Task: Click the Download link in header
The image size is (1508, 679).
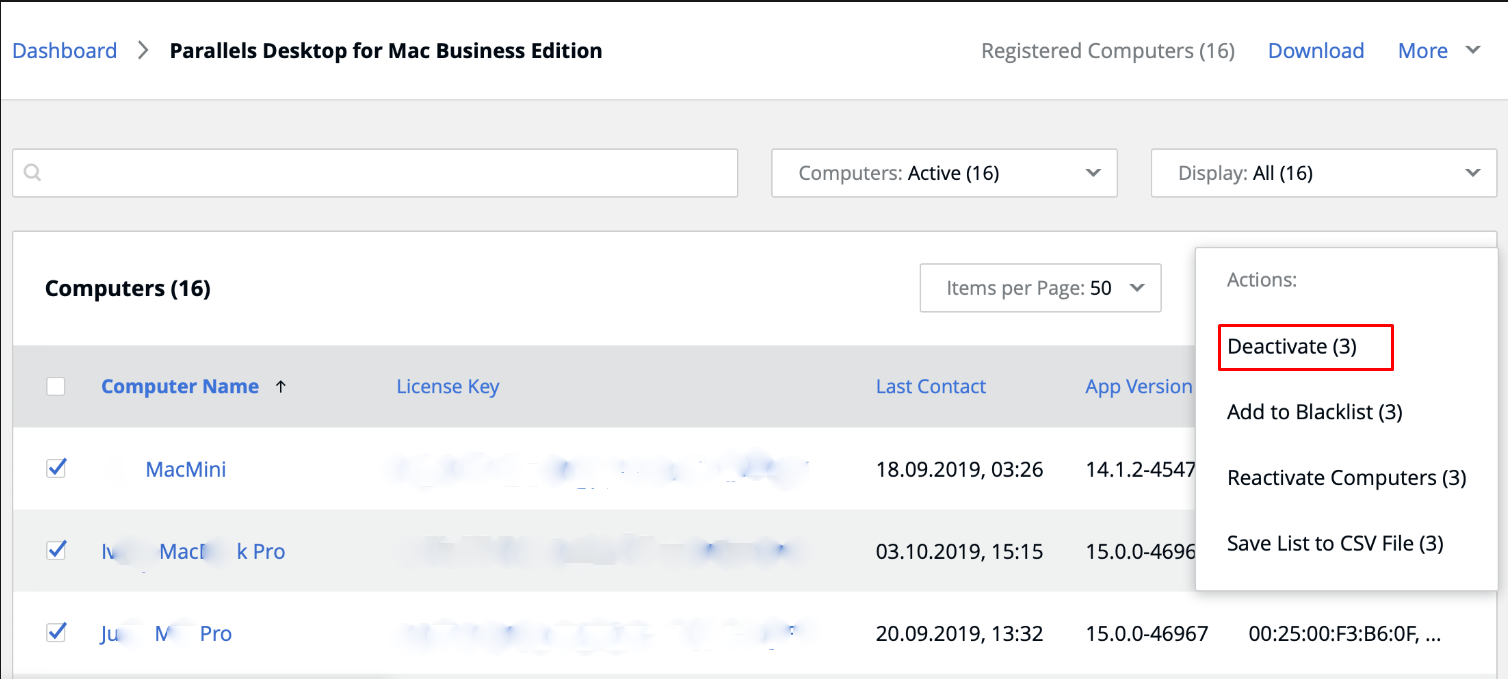Action: click(x=1315, y=51)
